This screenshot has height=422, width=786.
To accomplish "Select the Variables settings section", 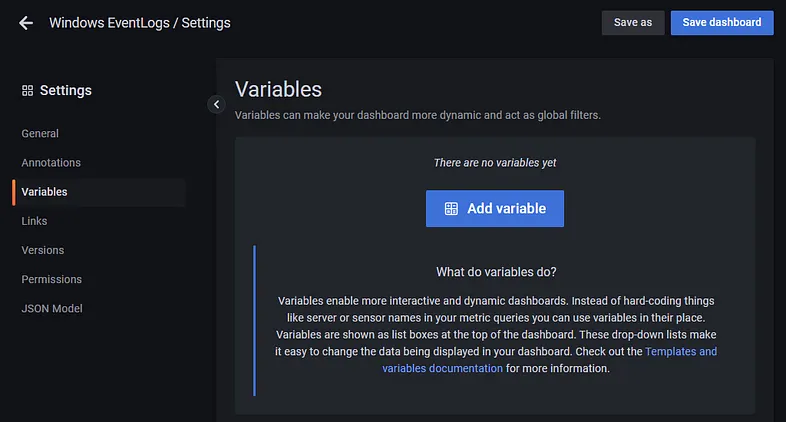I will coord(45,192).
